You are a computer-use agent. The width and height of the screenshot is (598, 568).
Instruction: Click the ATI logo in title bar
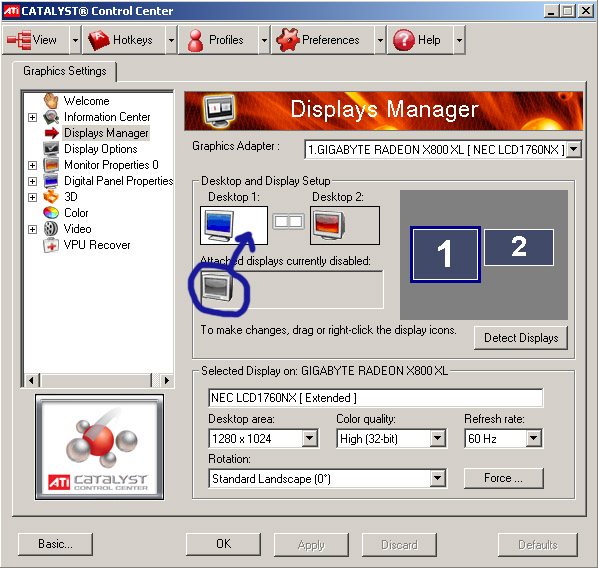(x=11, y=11)
